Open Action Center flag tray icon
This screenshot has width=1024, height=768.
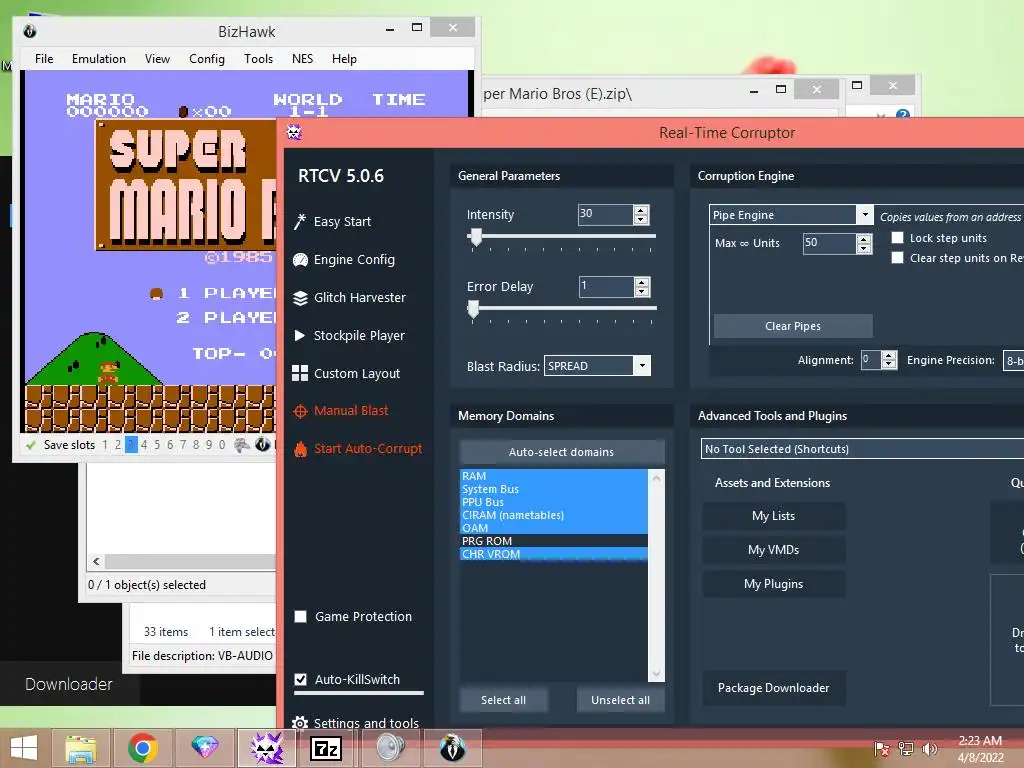[882, 748]
